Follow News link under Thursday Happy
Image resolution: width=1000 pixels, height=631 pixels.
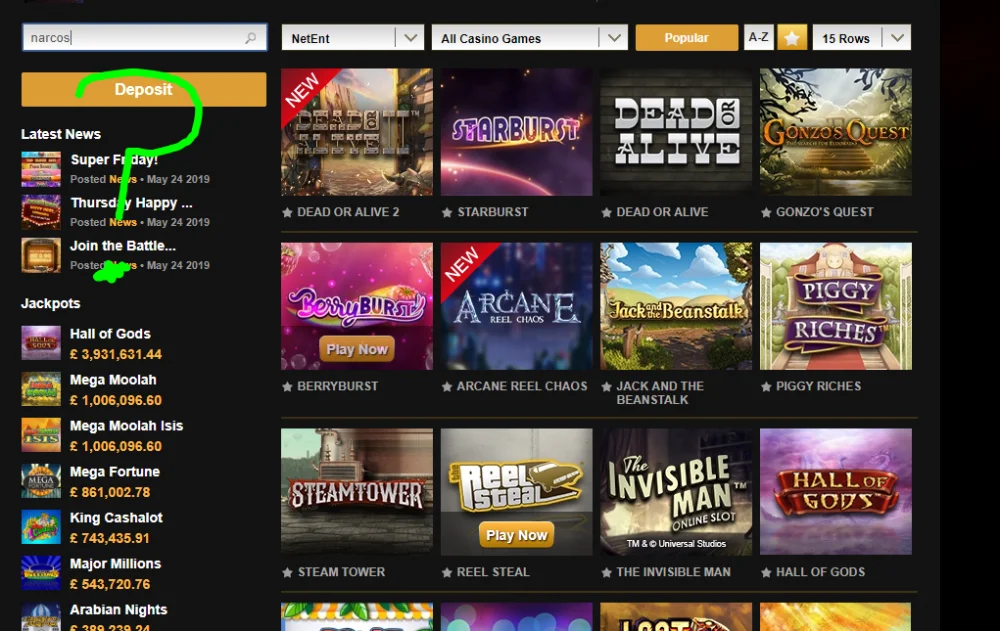tap(122, 222)
